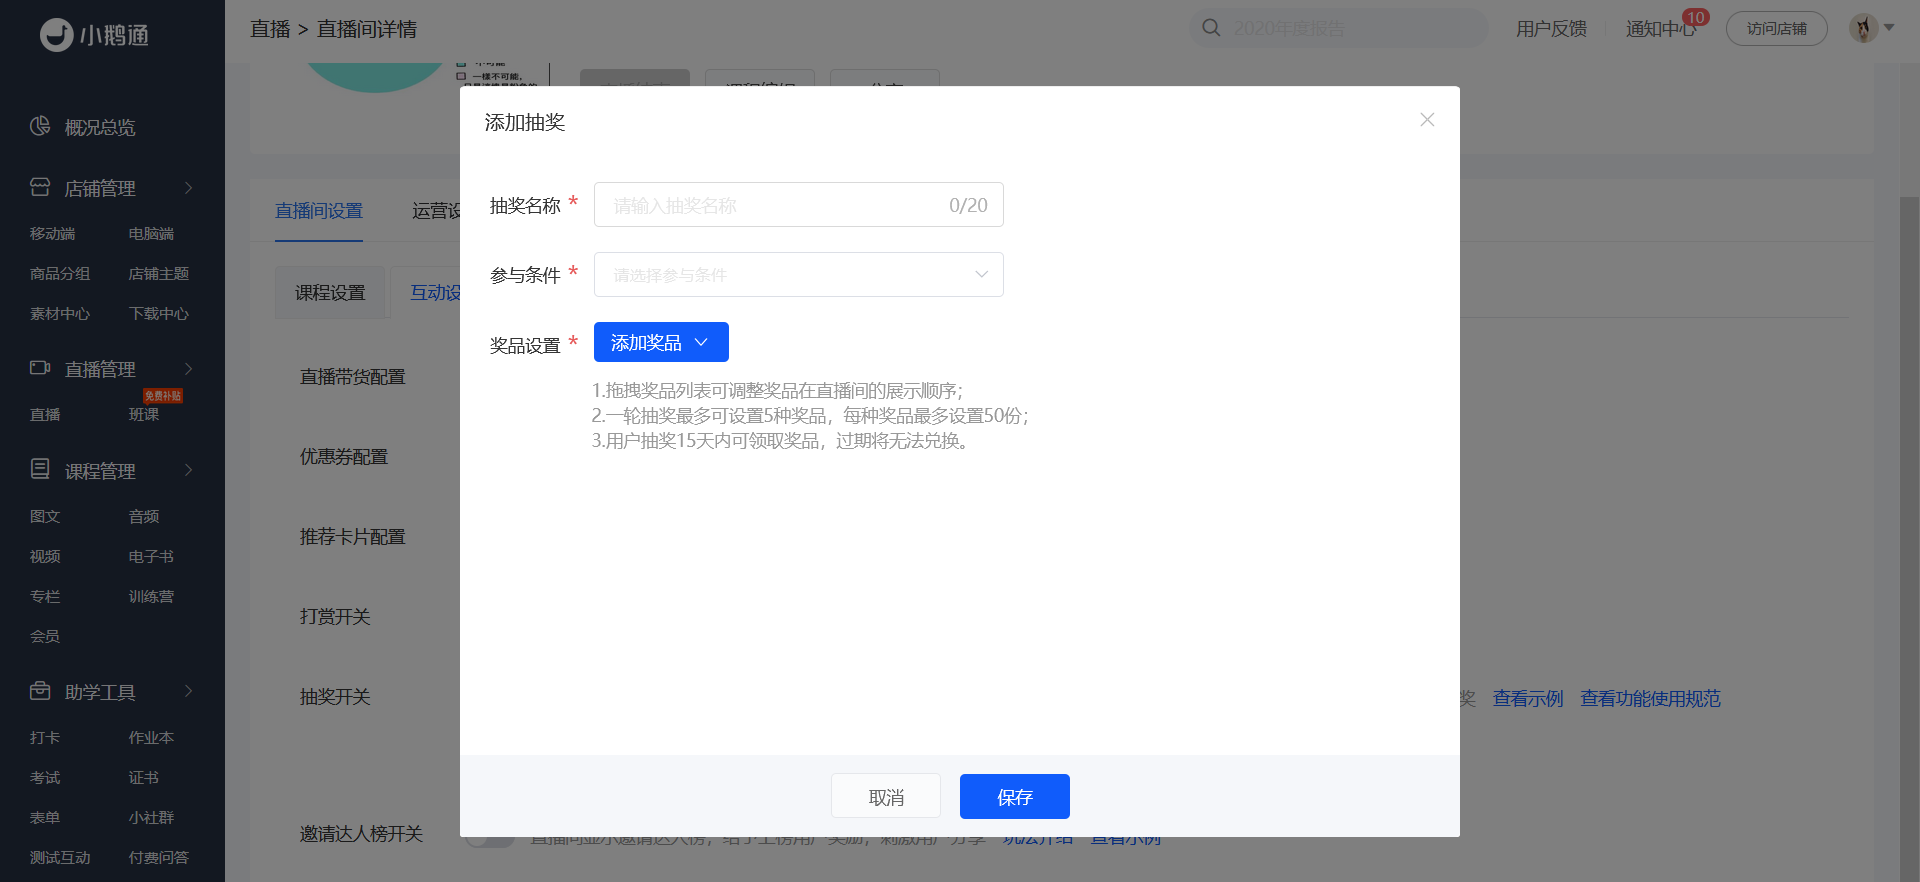Open 移动端 in the sidebar
Screen dimensions: 1920x882
click(52, 233)
